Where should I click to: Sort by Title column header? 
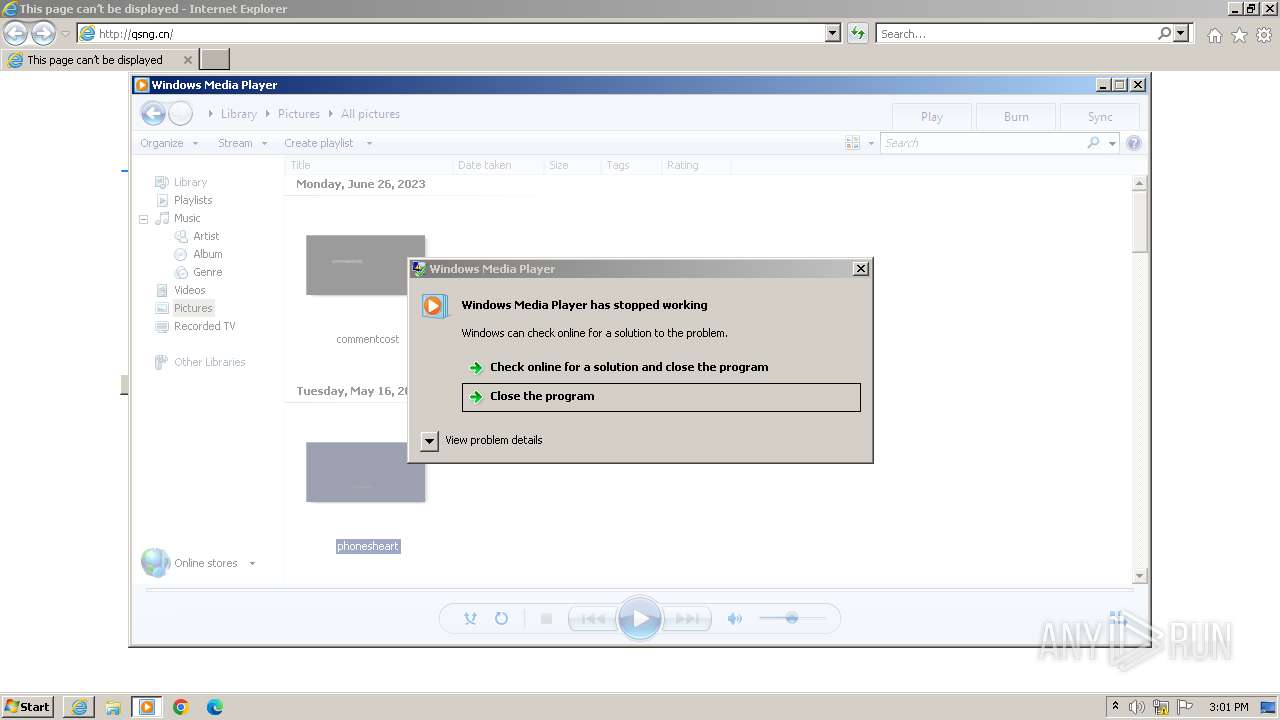[x=369, y=165]
